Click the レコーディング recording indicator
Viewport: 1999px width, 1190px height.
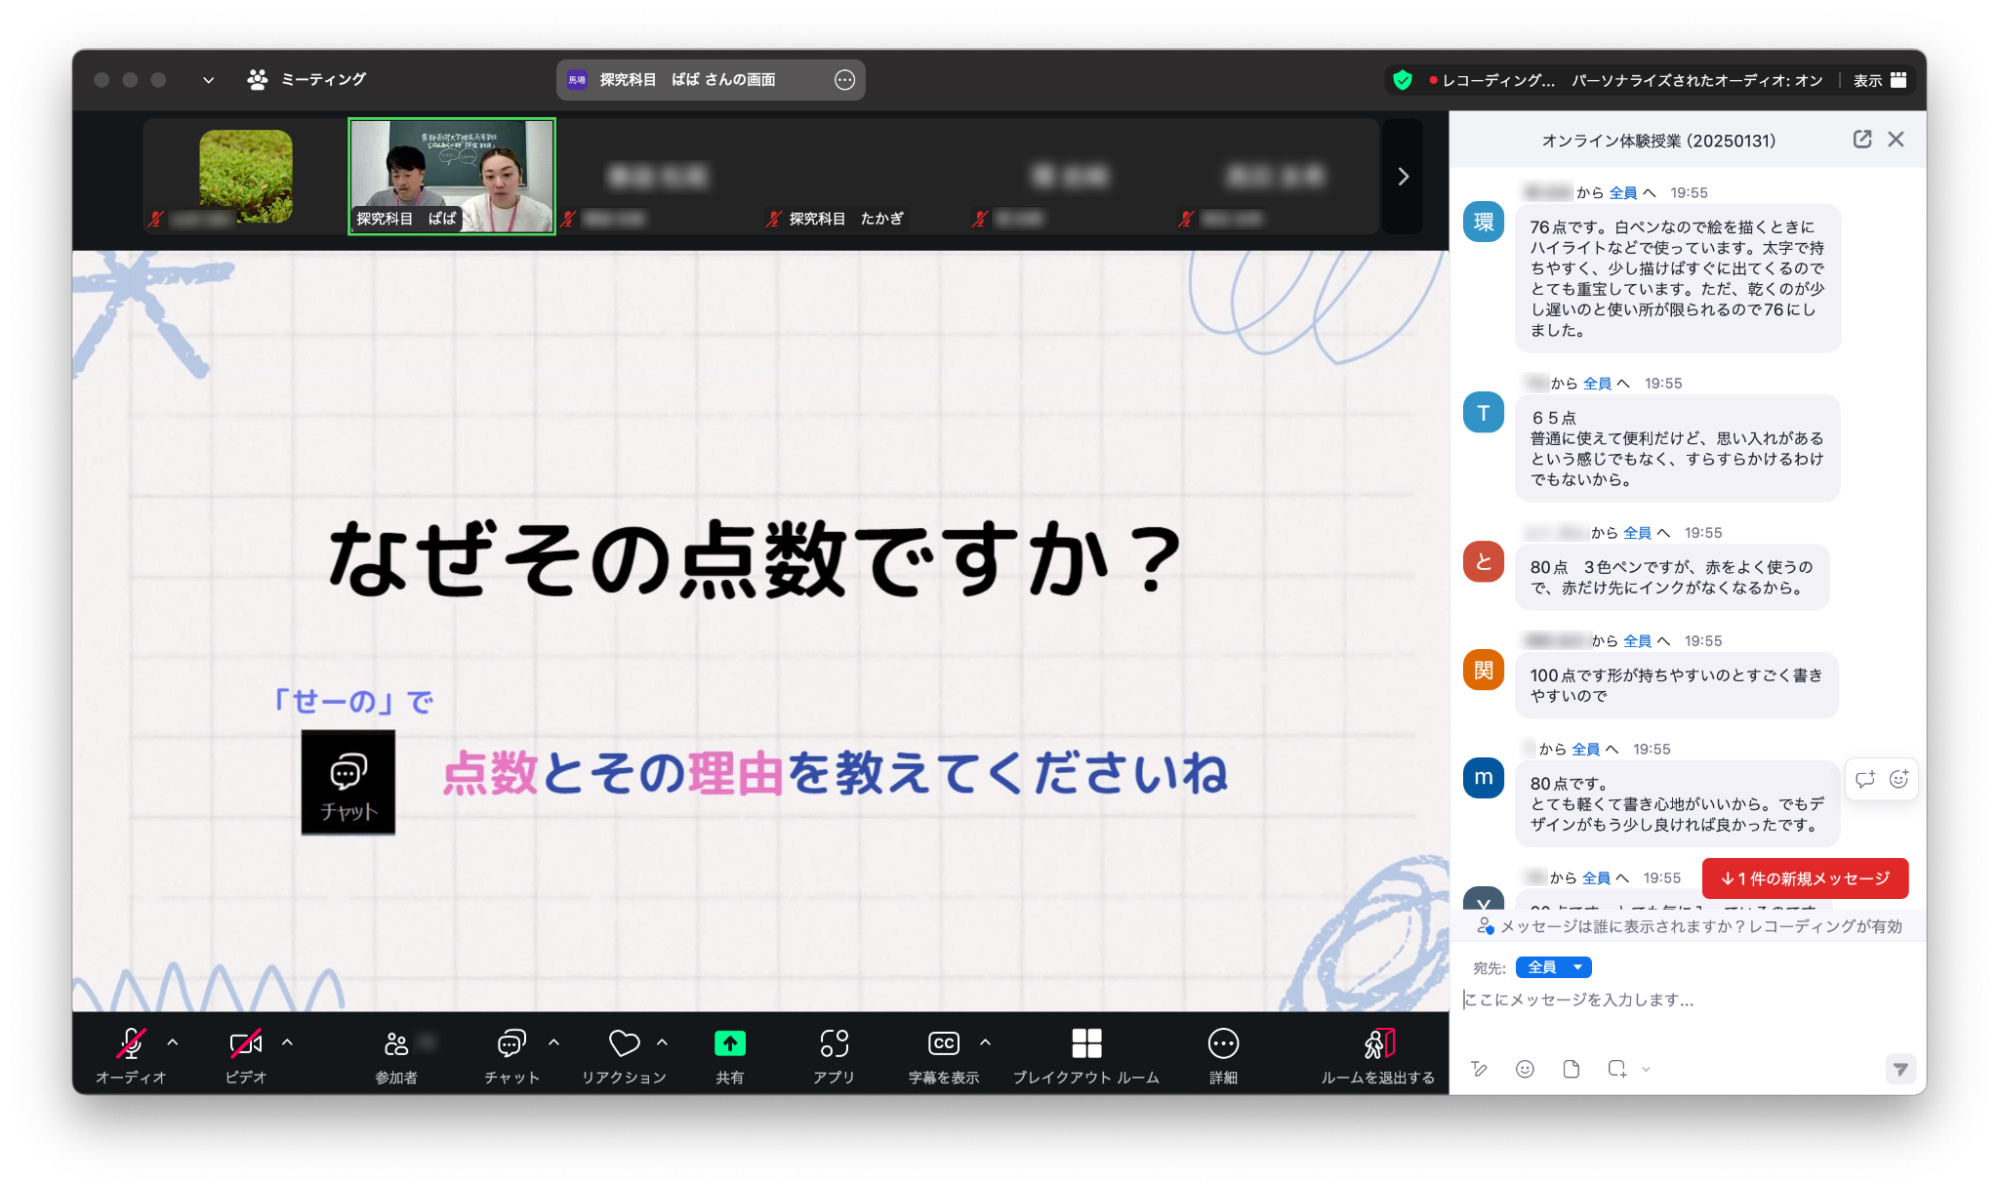pos(1492,80)
